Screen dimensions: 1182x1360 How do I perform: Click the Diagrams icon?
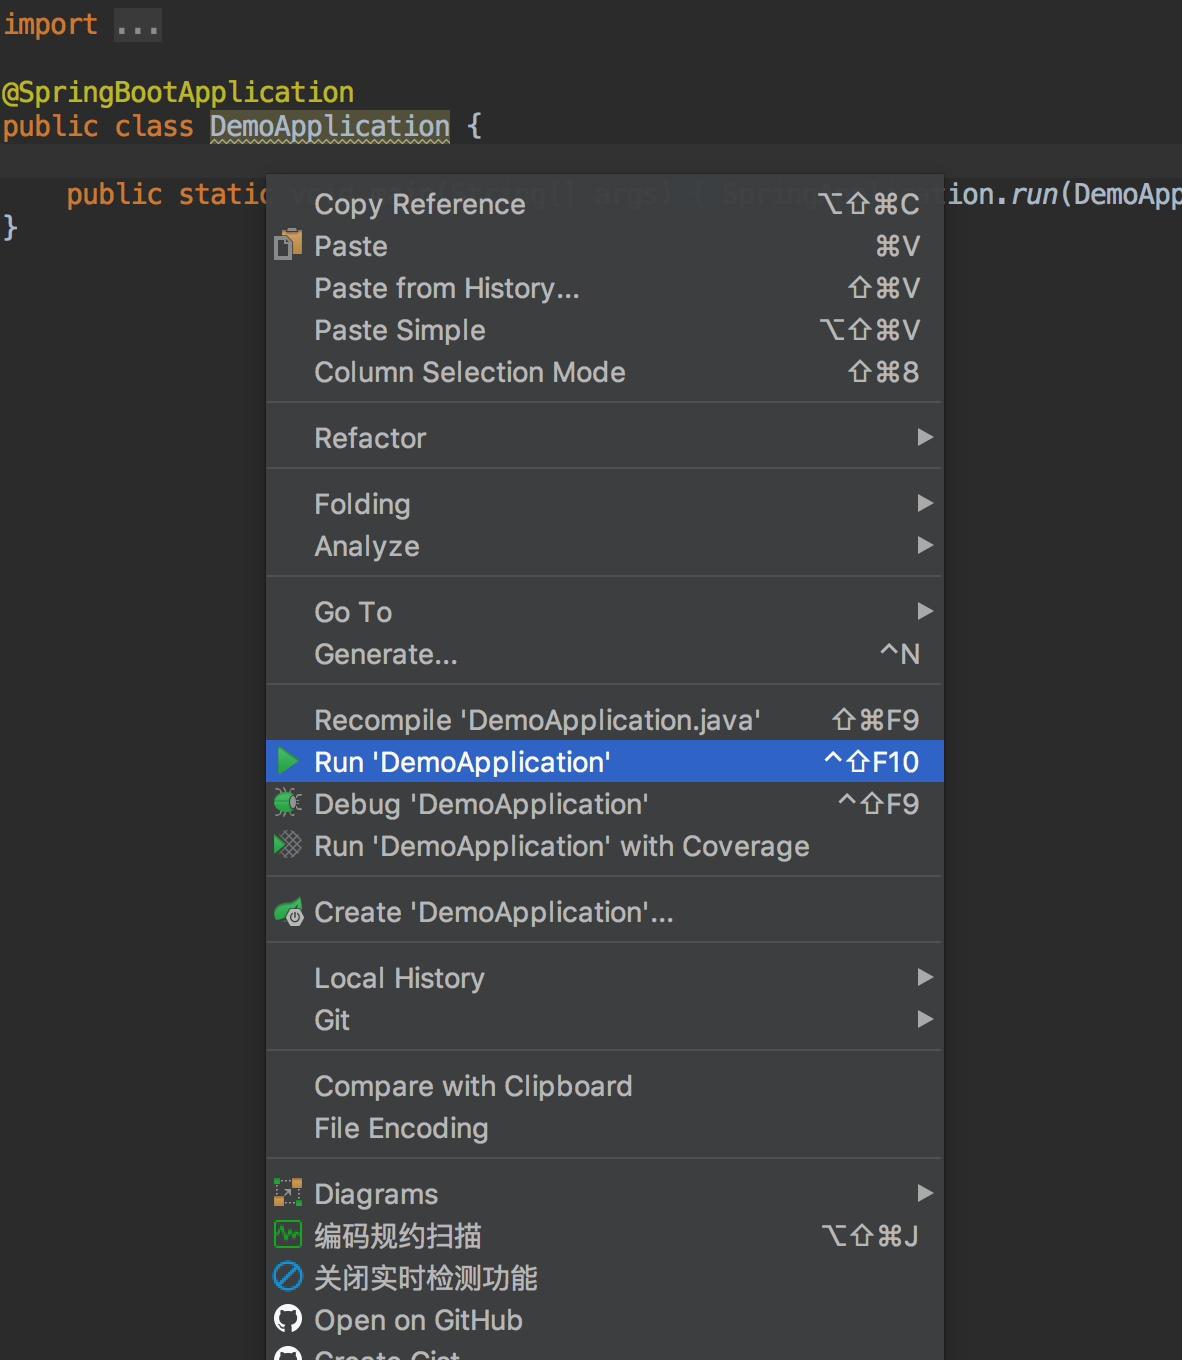coord(288,1193)
